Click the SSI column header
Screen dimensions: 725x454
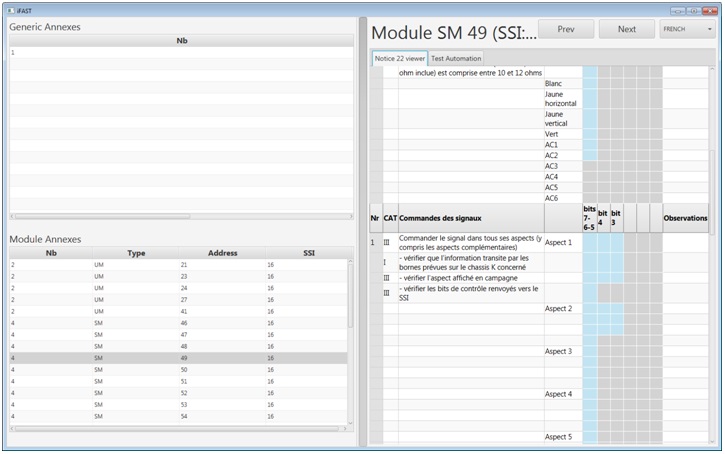[x=309, y=253]
